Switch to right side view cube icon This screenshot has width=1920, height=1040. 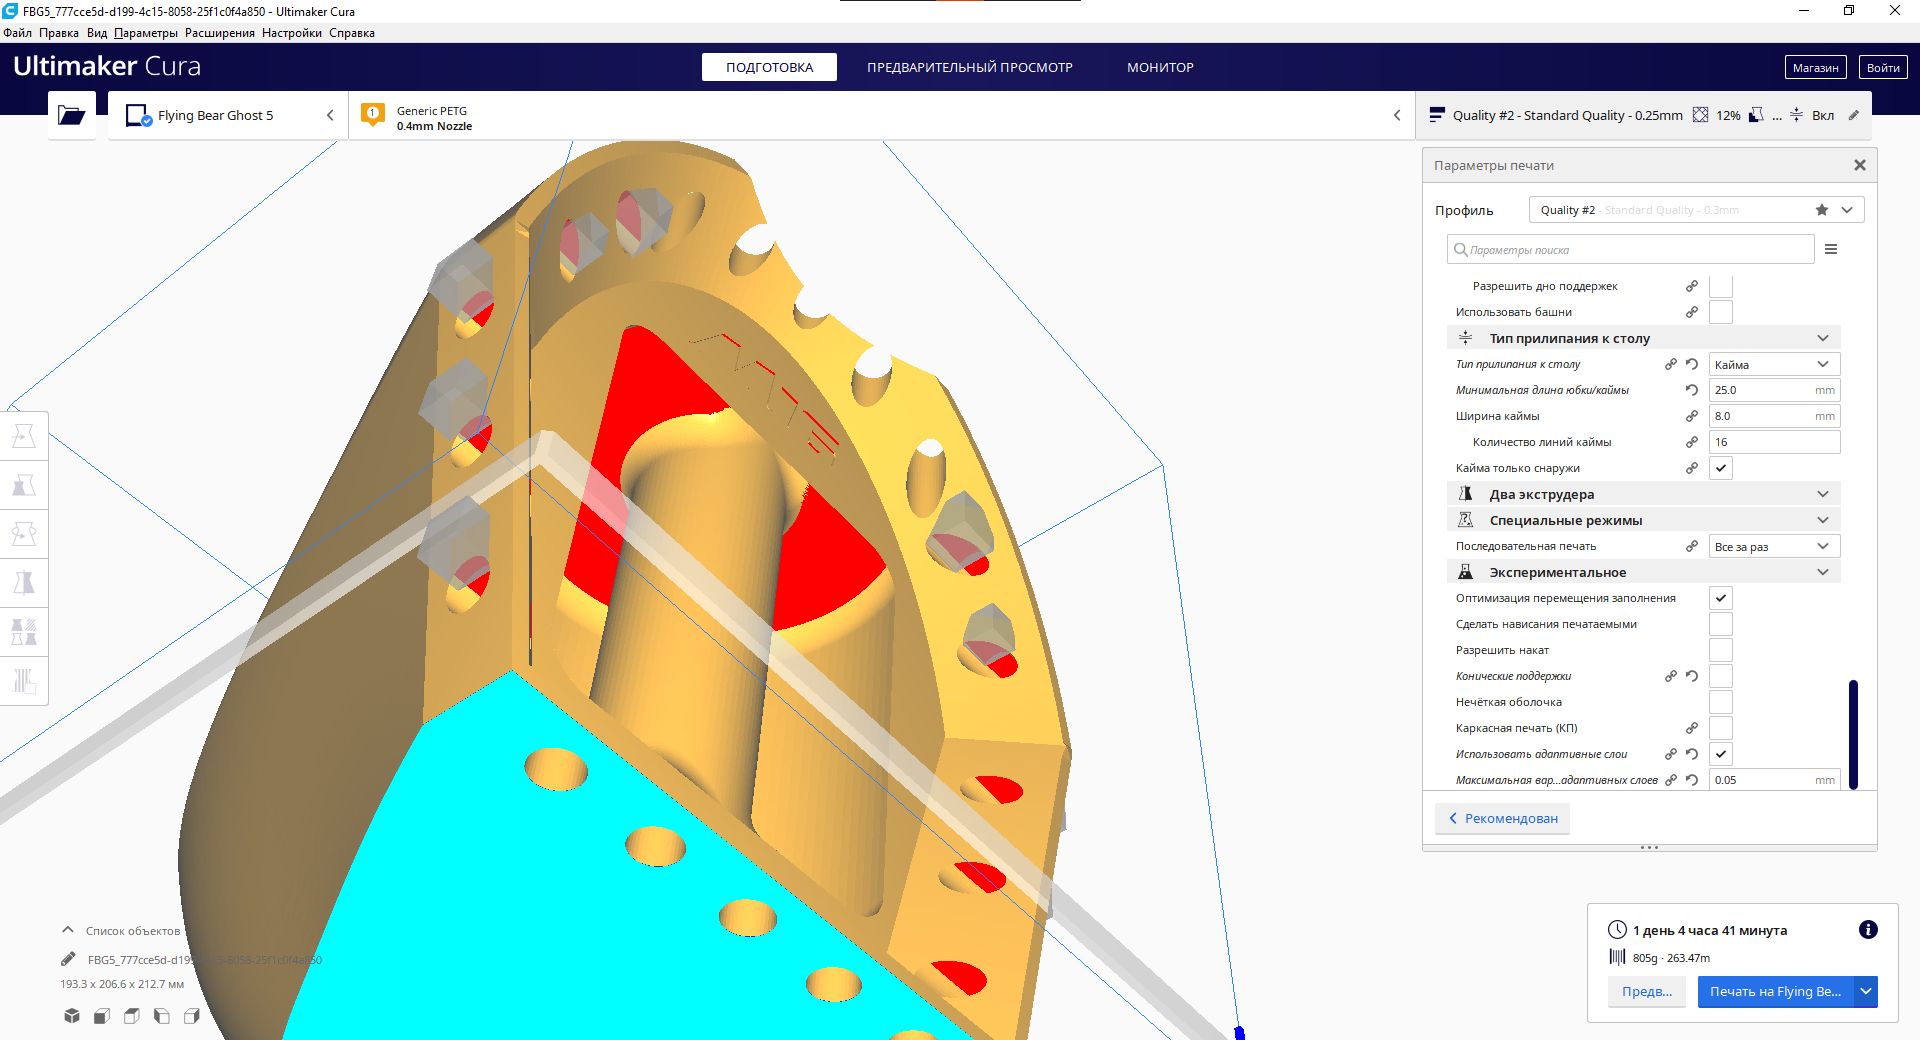pos(192,1016)
